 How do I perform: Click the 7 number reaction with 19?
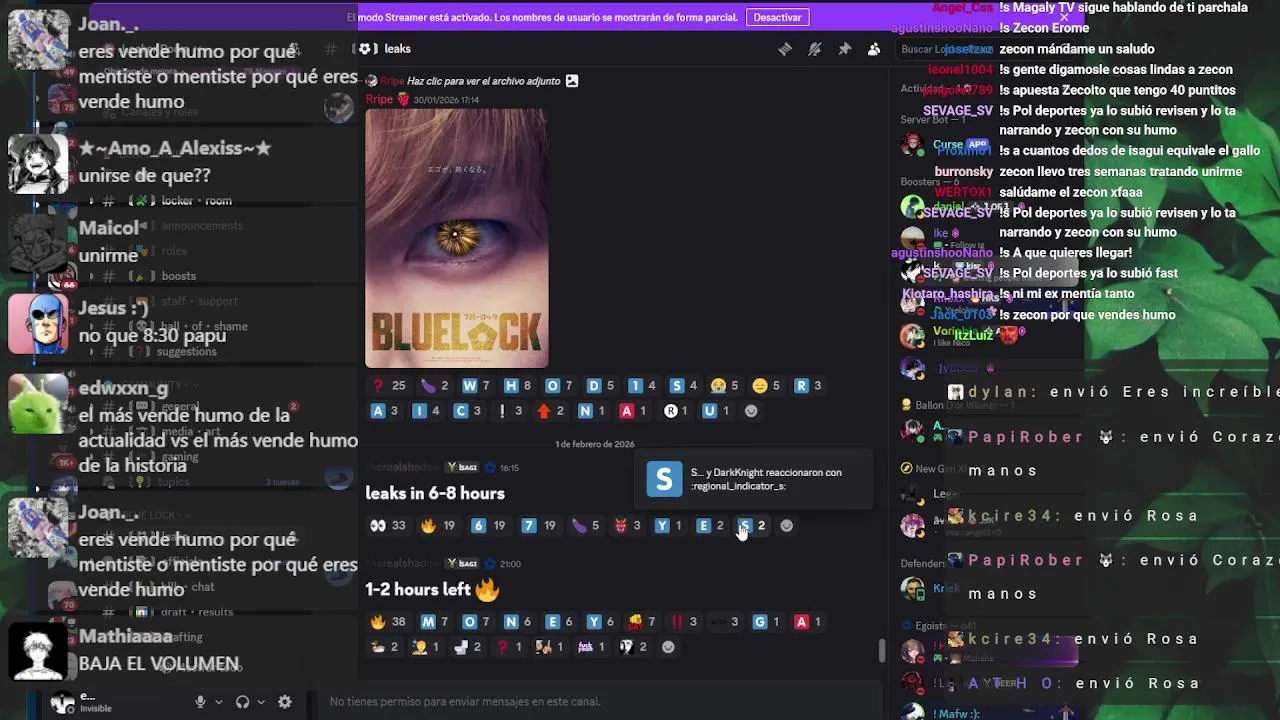539,526
